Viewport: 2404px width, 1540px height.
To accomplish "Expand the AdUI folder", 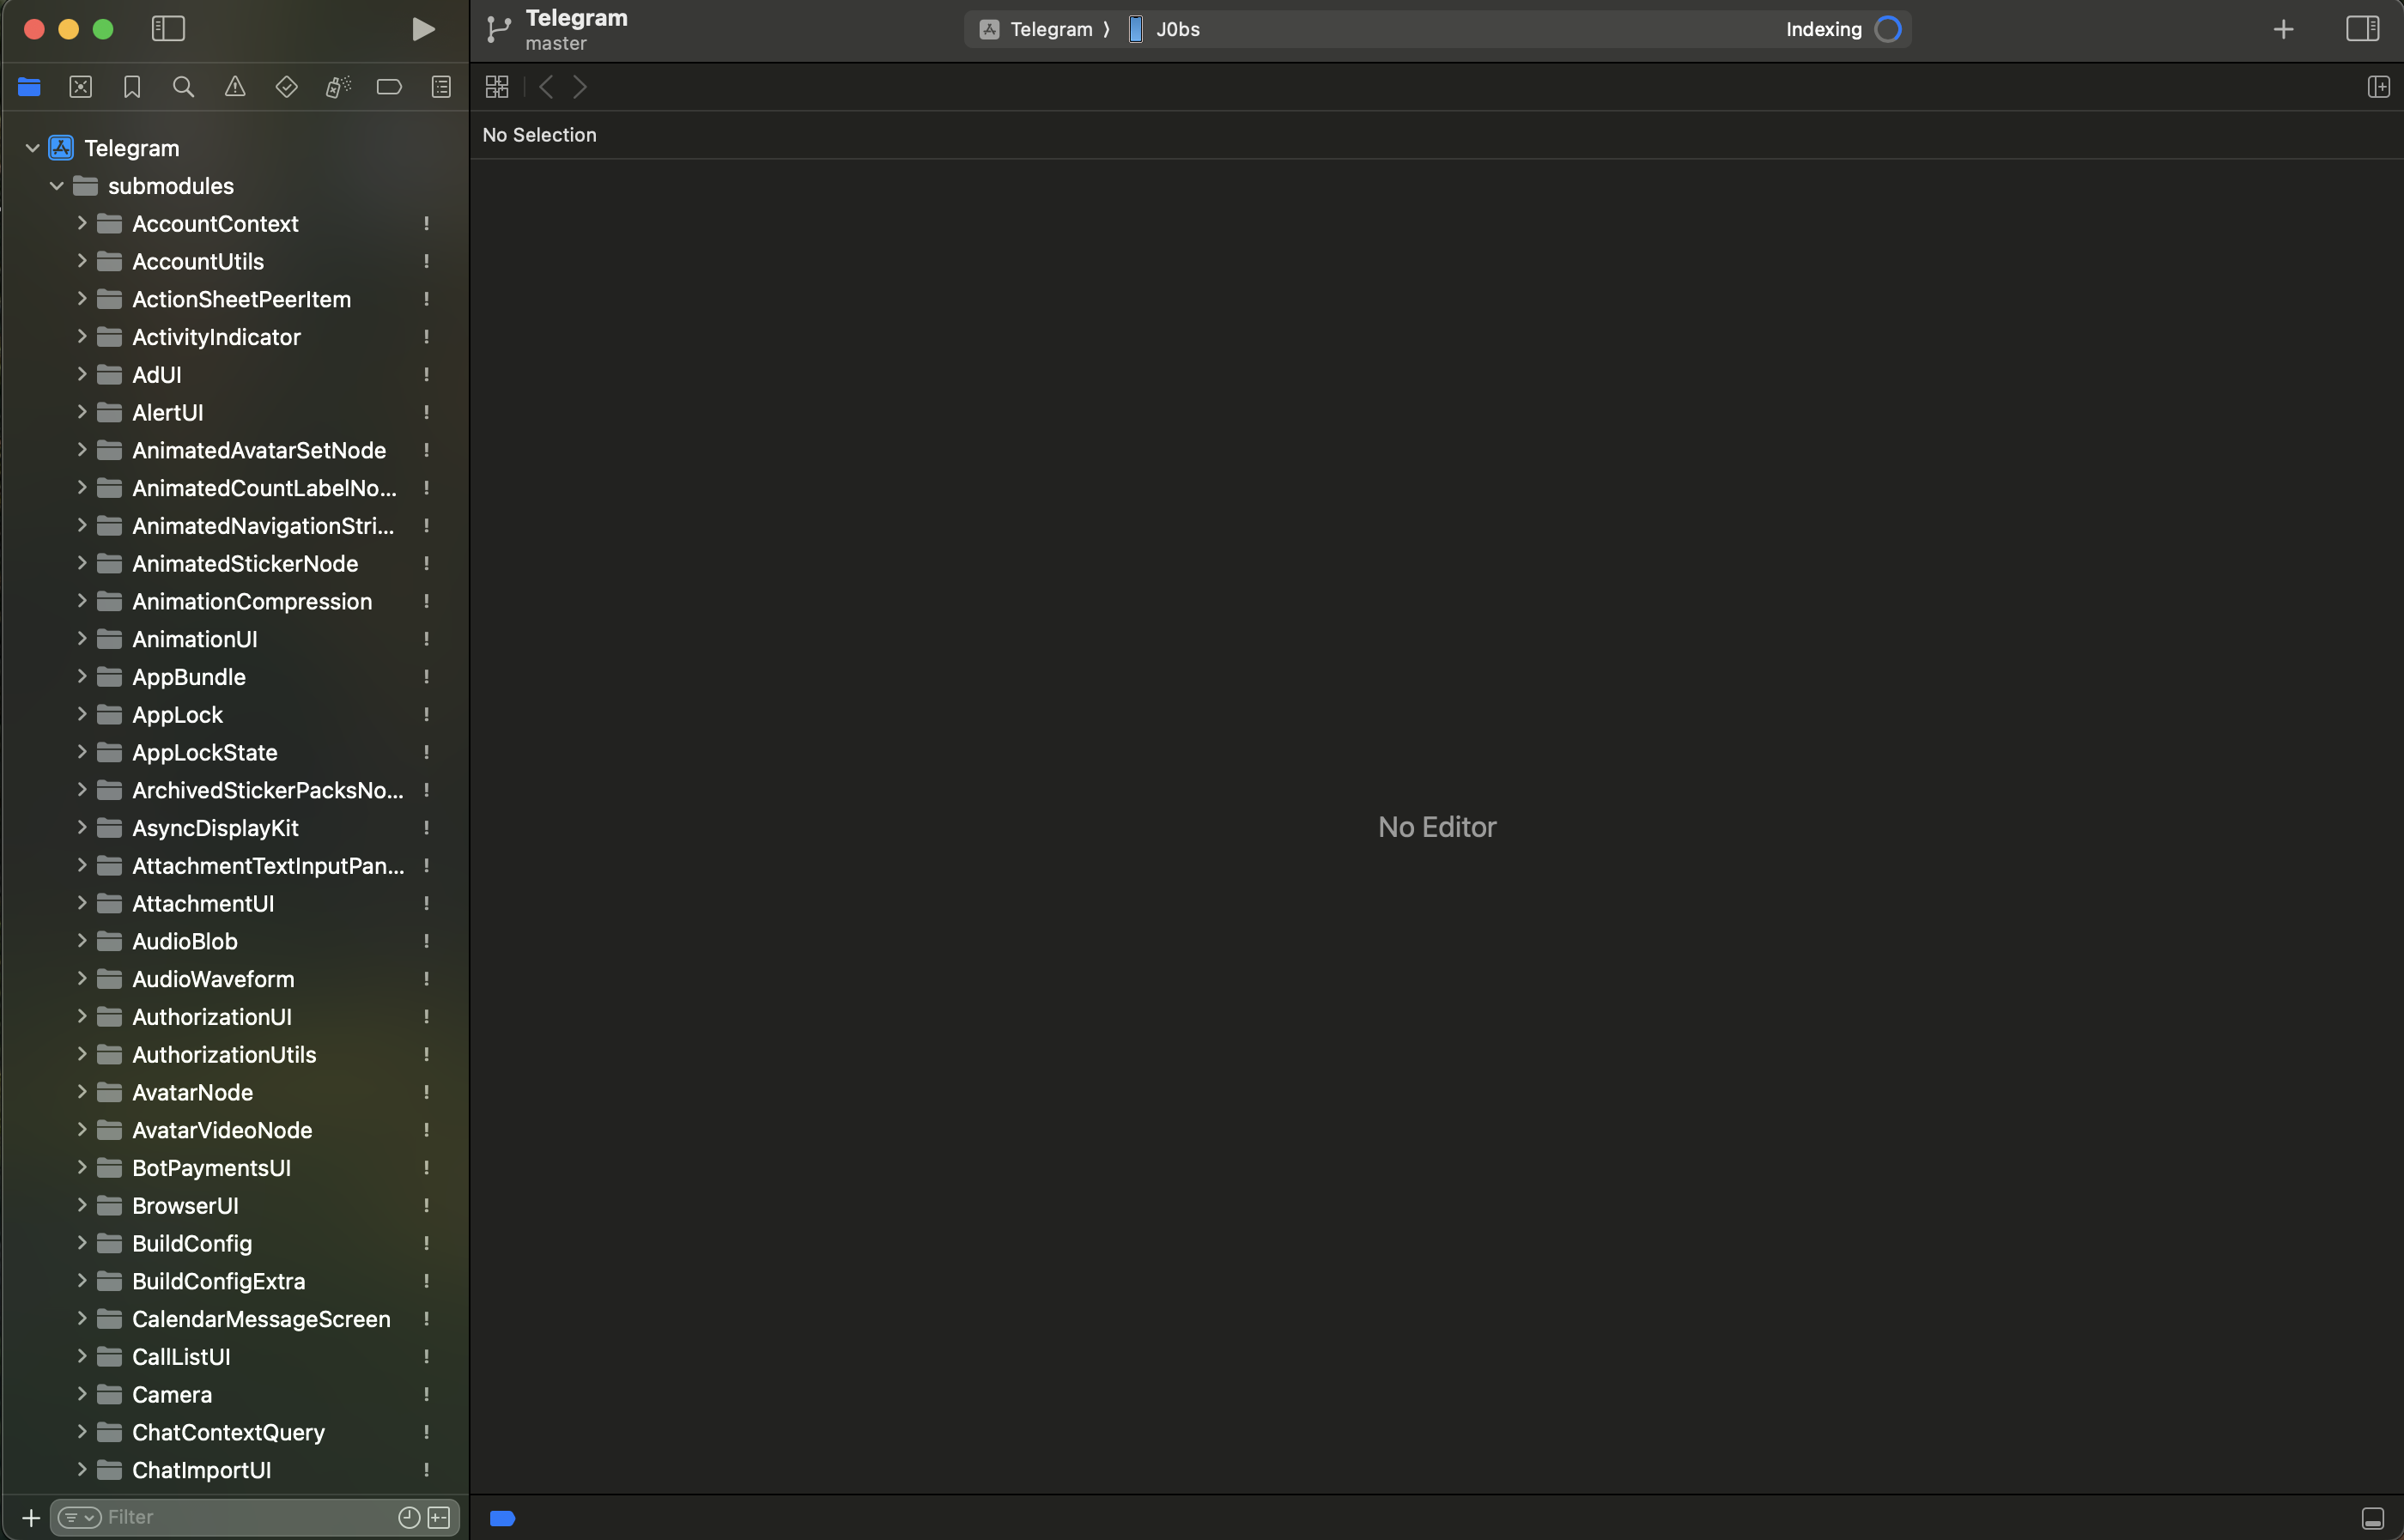I will pos(82,374).
